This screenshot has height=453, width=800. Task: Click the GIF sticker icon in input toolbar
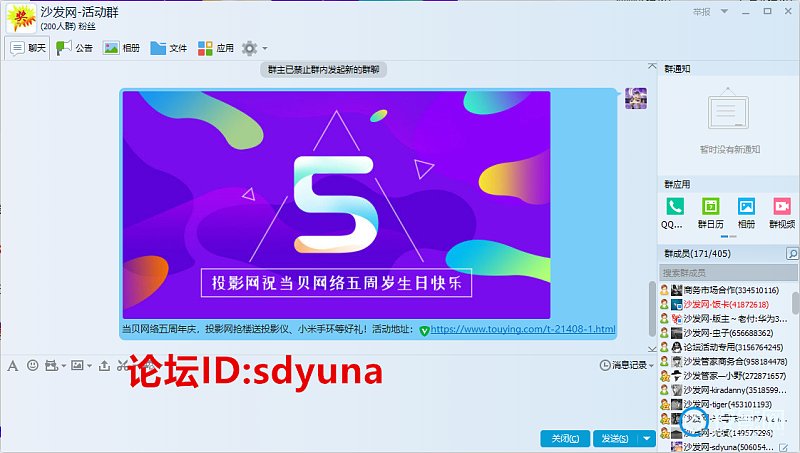51,365
